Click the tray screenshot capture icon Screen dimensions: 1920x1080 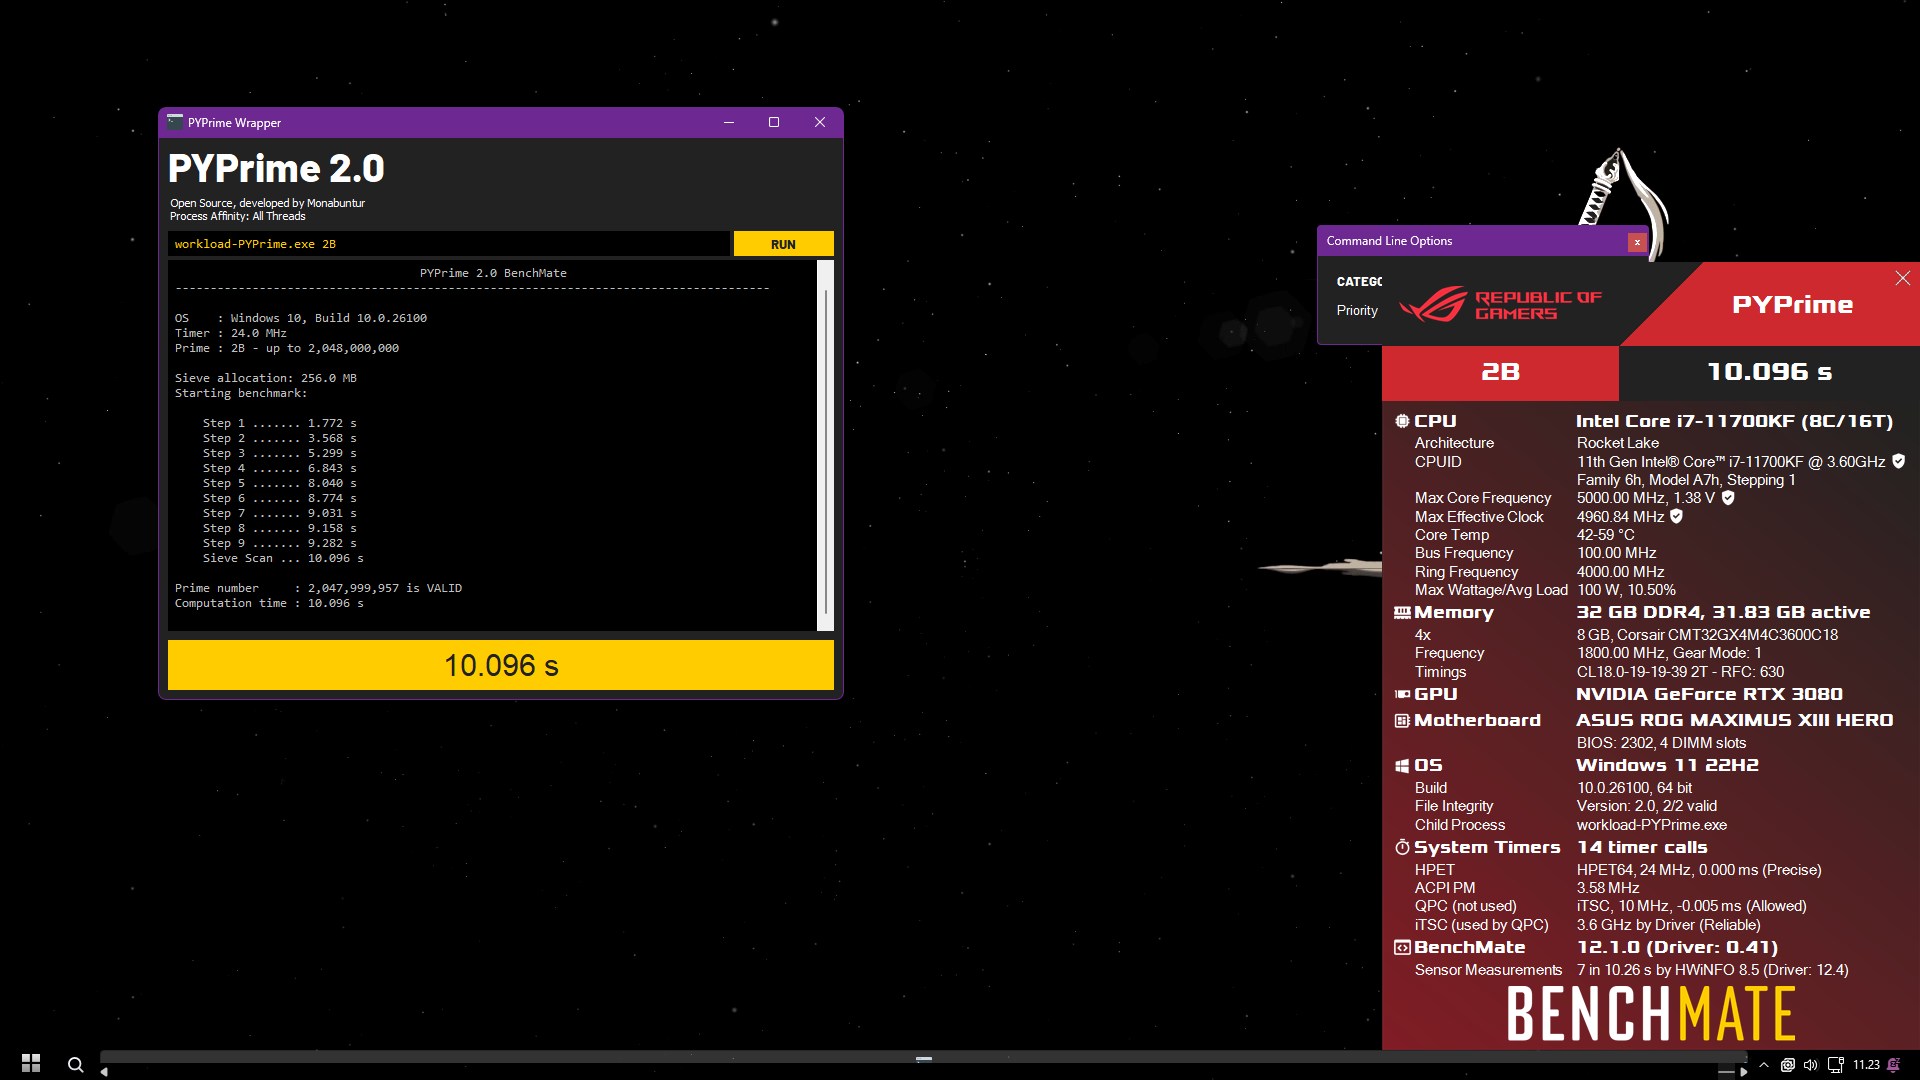click(x=1787, y=1065)
